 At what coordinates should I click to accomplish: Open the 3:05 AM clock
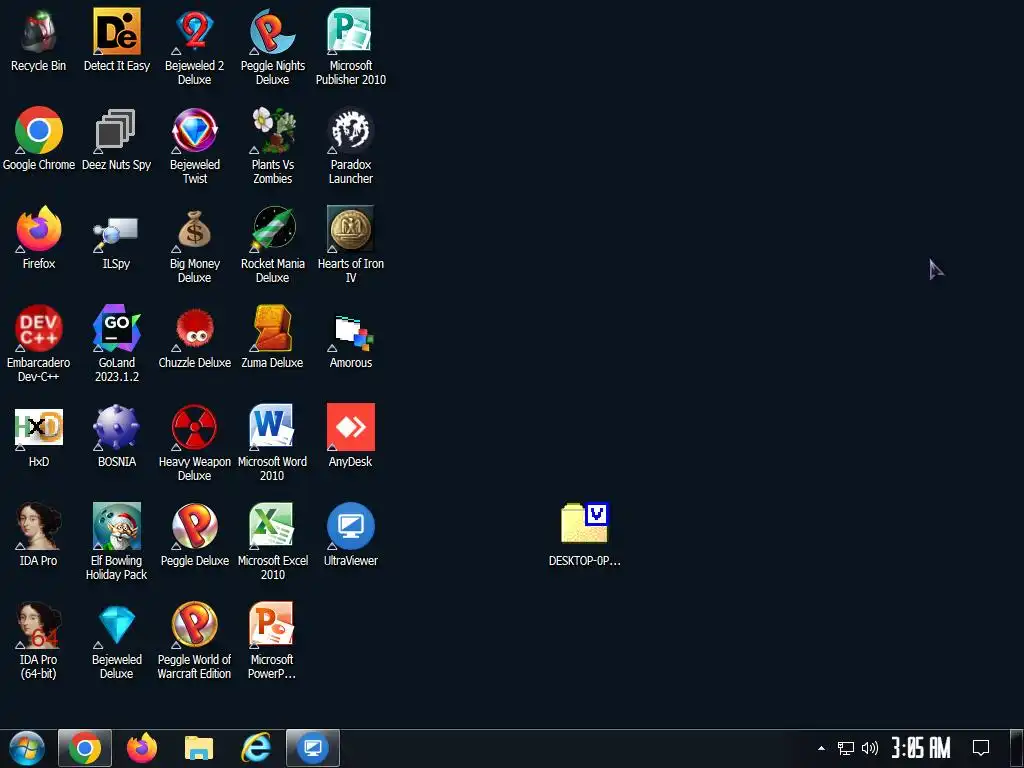(x=921, y=748)
